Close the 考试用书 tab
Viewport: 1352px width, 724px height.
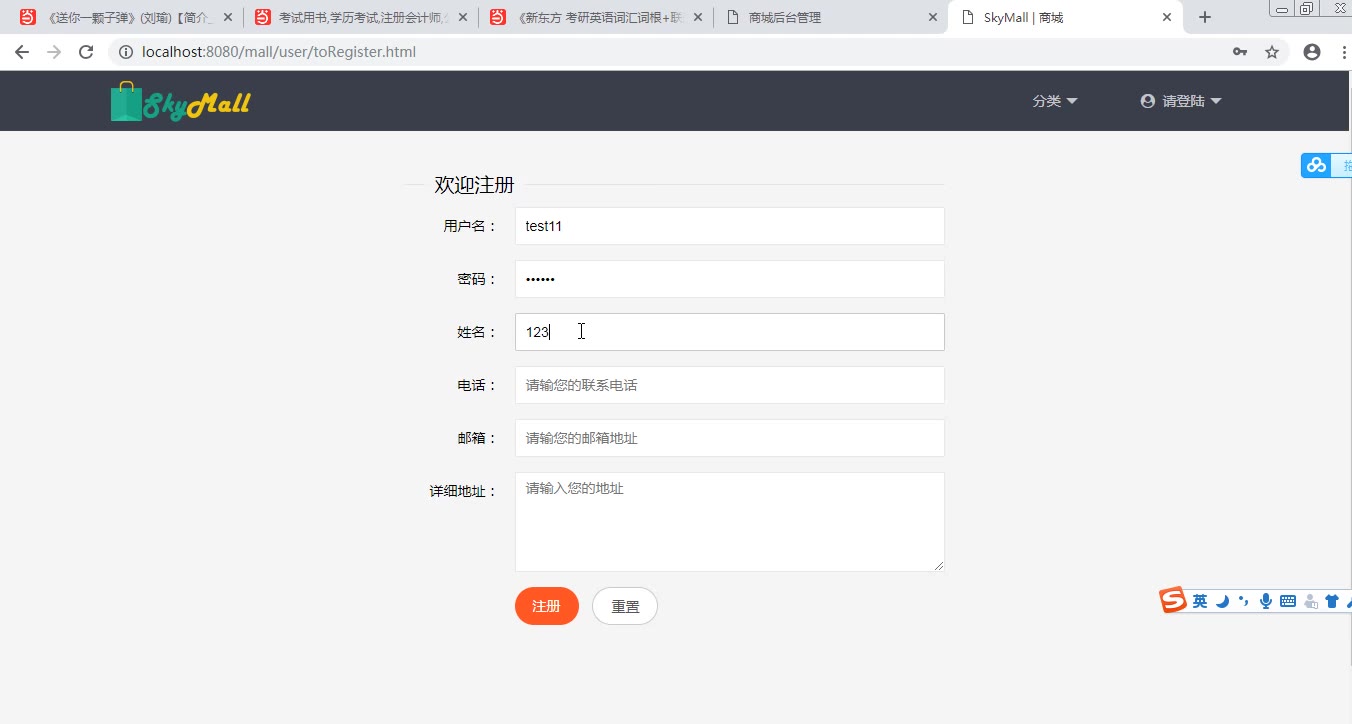463,18
